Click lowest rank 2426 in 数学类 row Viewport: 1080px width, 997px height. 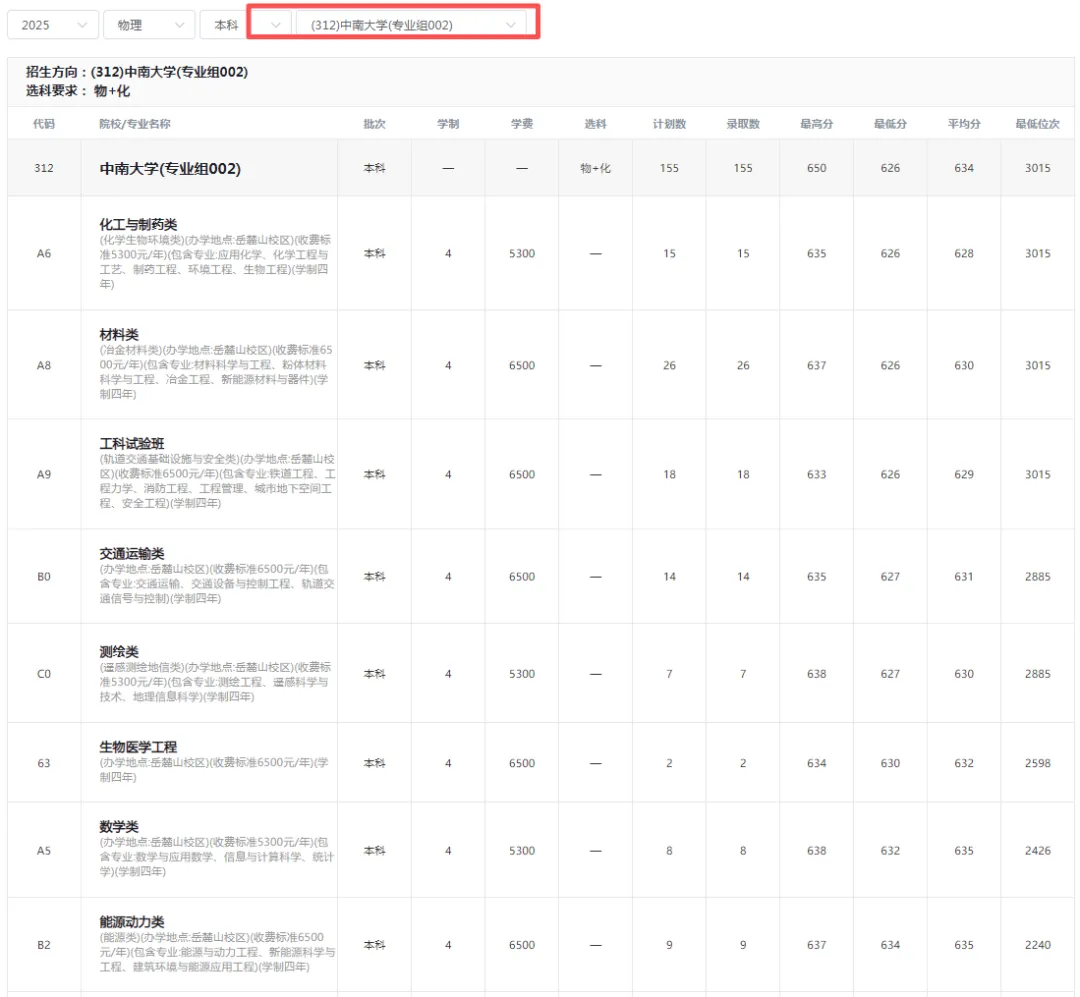(1038, 851)
